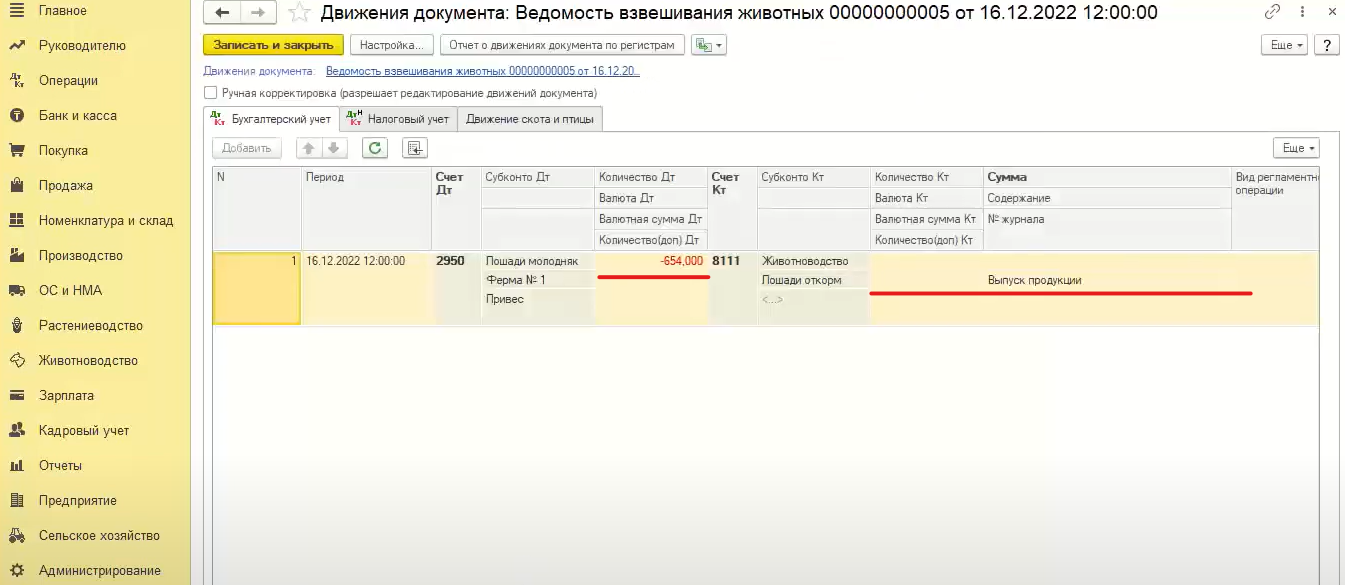Screen dimensions: 1345x585
Task: Expand the top Еще dropdown menu
Action: [1285, 45]
